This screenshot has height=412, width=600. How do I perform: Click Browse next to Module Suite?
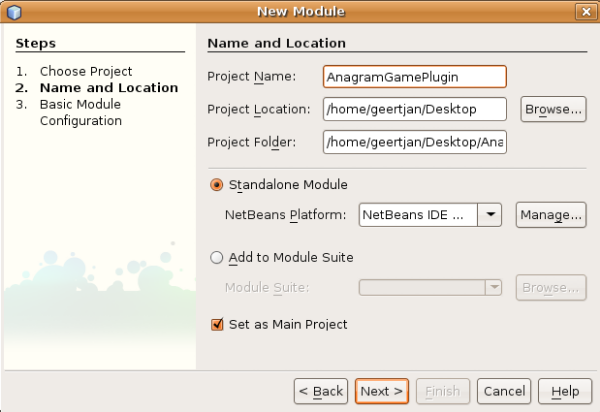pos(551,287)
